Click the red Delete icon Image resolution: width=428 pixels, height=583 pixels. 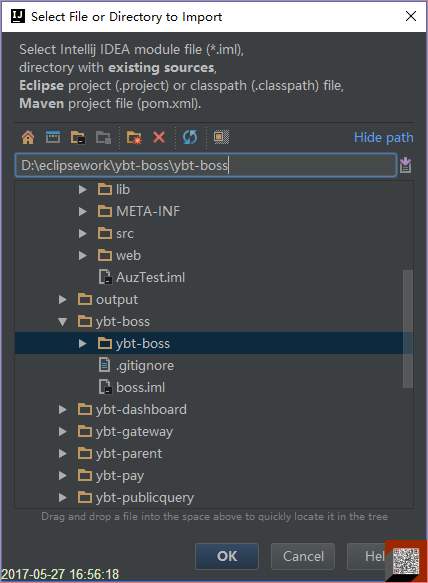[159, 137]
